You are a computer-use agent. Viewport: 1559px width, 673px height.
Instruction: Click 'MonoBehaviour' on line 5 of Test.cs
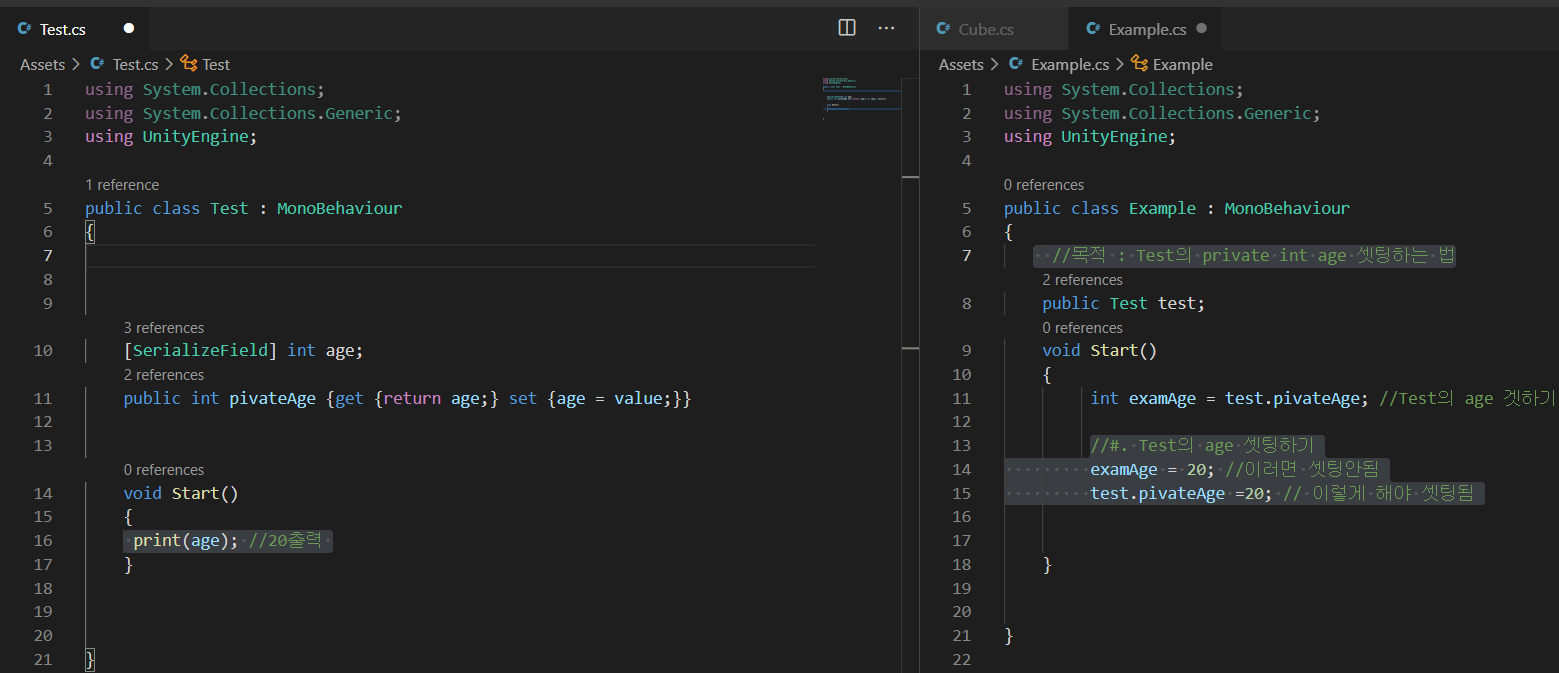tap(339, 208)
